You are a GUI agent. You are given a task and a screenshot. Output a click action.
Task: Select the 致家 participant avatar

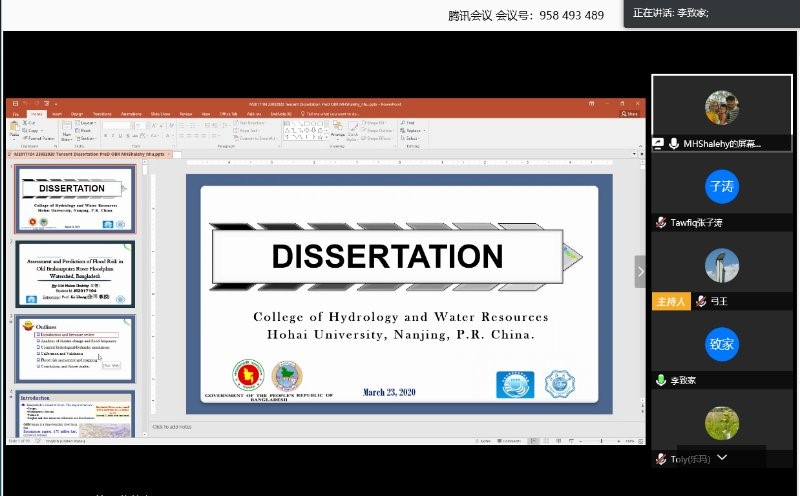722,343
